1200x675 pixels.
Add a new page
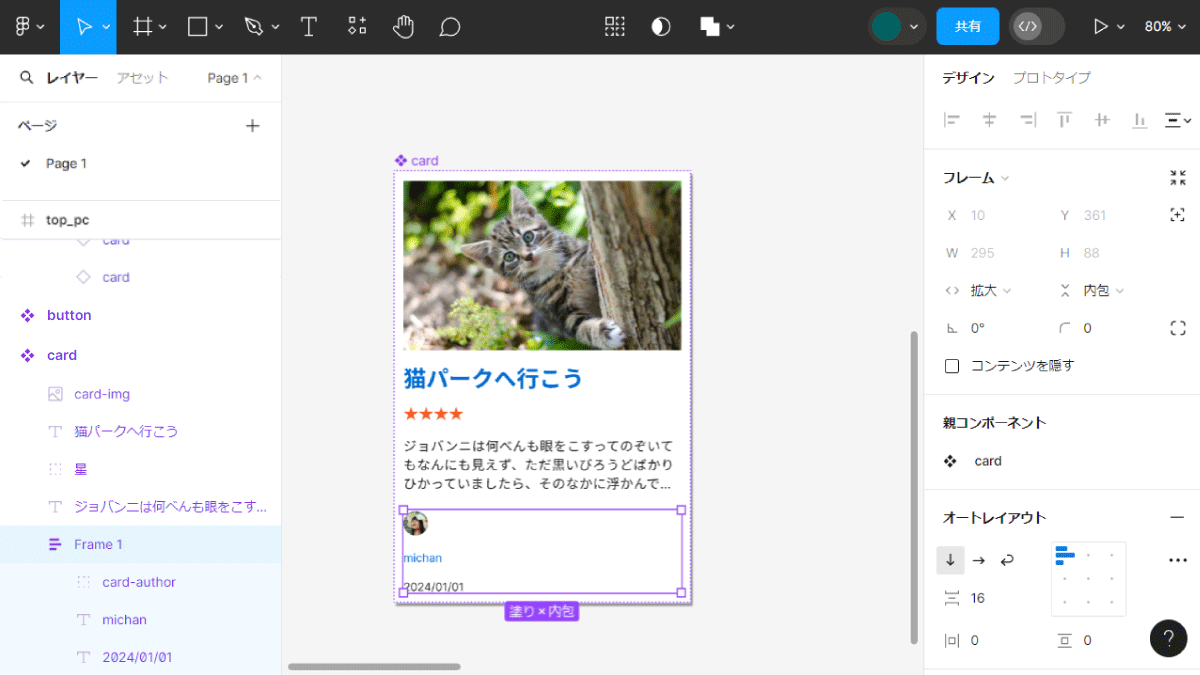(253, 125)
